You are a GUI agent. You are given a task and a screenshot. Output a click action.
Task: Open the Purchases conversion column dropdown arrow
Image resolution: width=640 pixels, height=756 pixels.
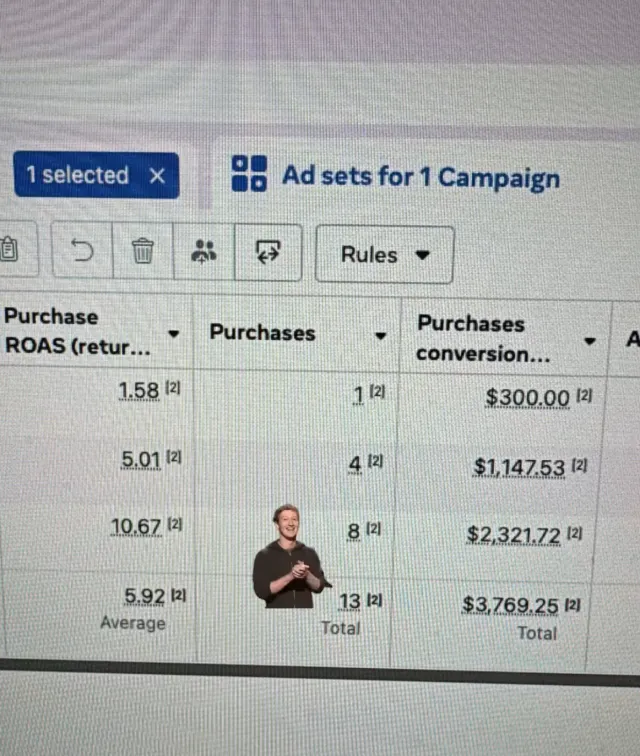pos(589,341)
